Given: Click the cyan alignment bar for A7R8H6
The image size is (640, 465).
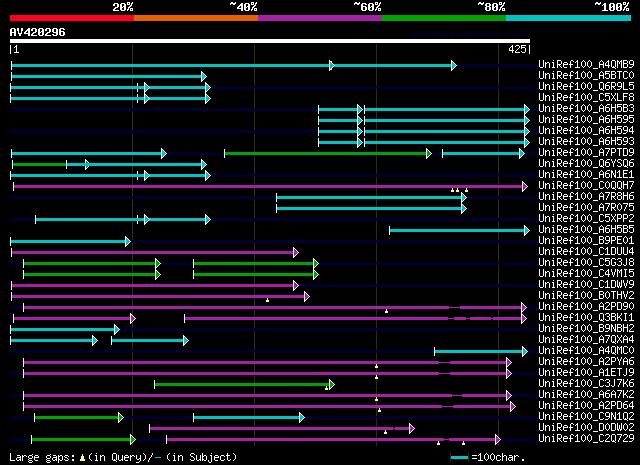Looking at the screenshot, I should coord(371,198).
